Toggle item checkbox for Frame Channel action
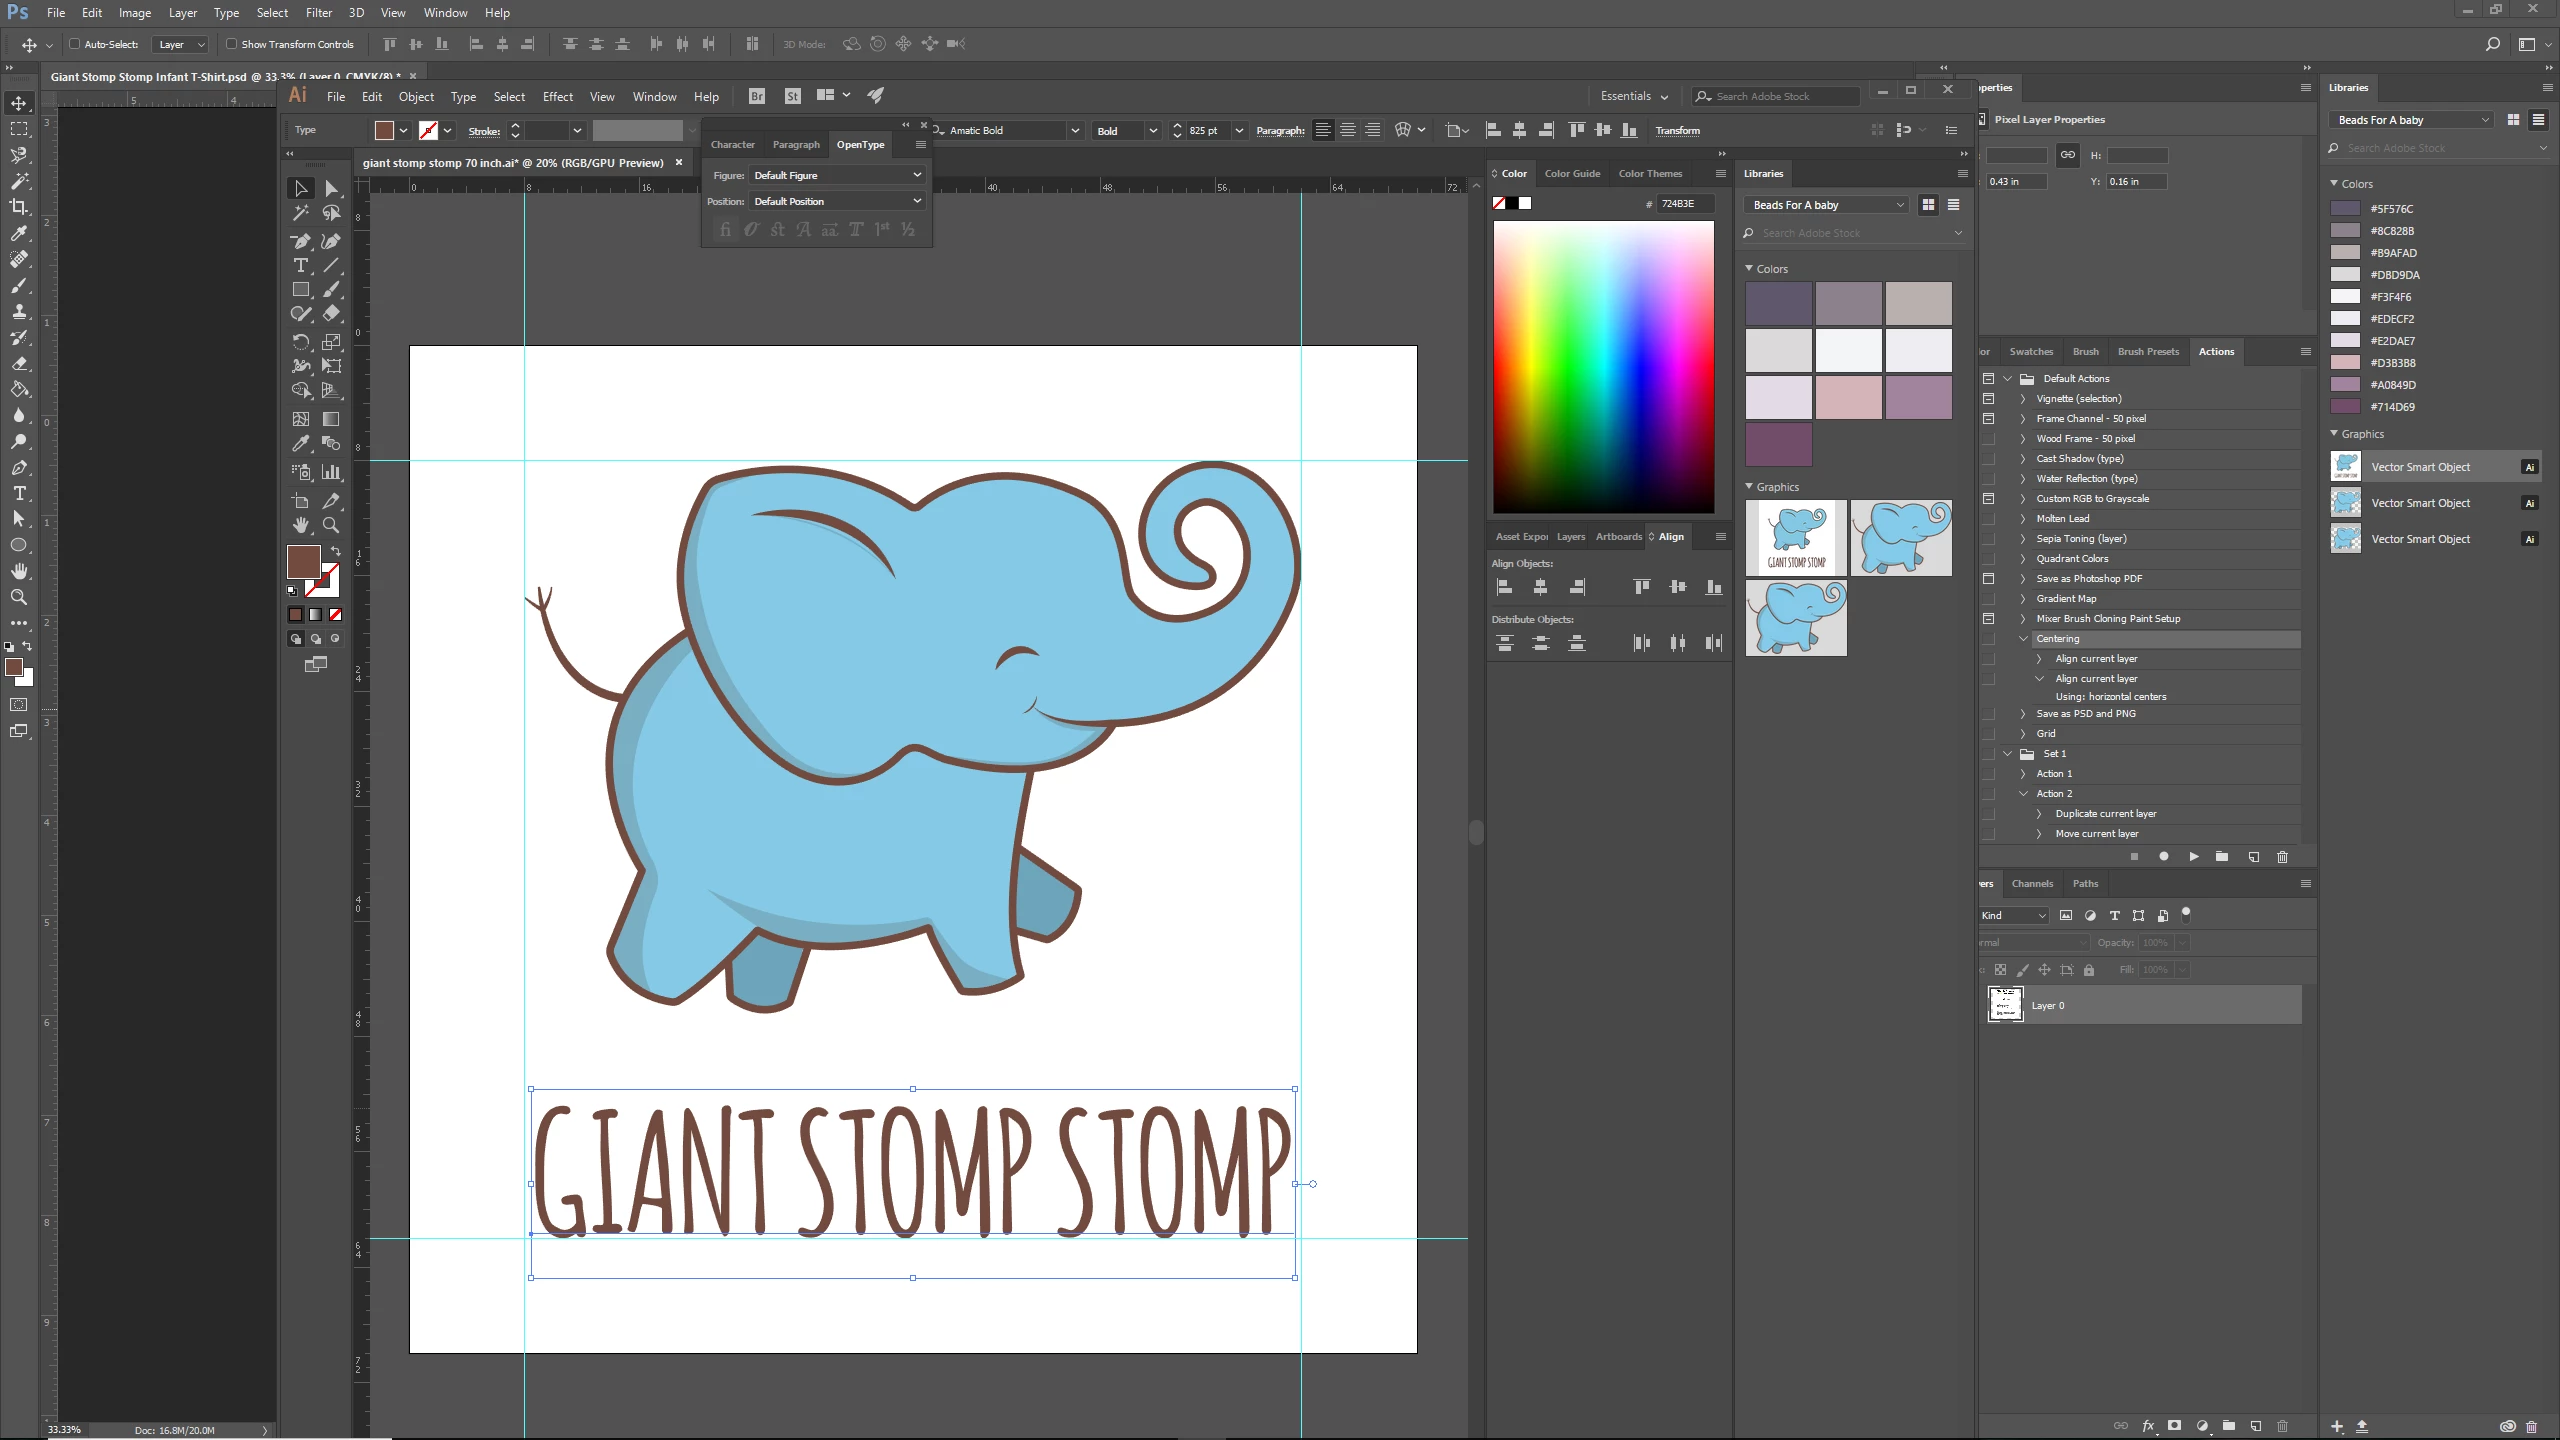 [x=1988, y=419]
